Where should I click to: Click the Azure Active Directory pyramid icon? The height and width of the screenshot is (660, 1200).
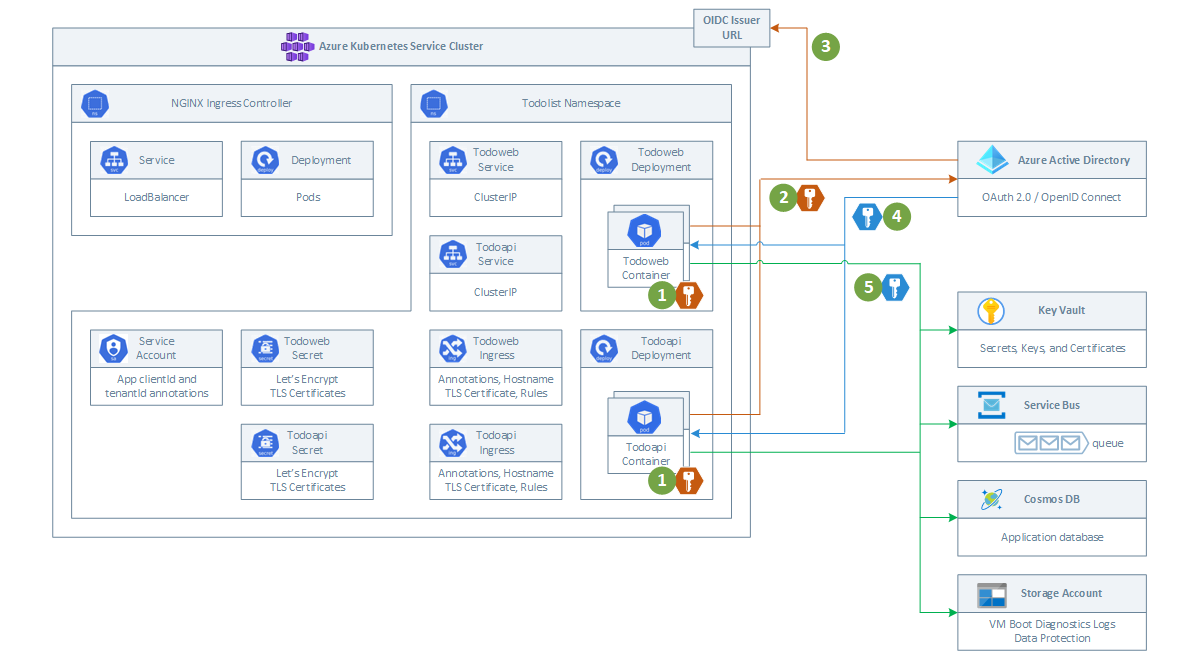click(x=991, y=160)
